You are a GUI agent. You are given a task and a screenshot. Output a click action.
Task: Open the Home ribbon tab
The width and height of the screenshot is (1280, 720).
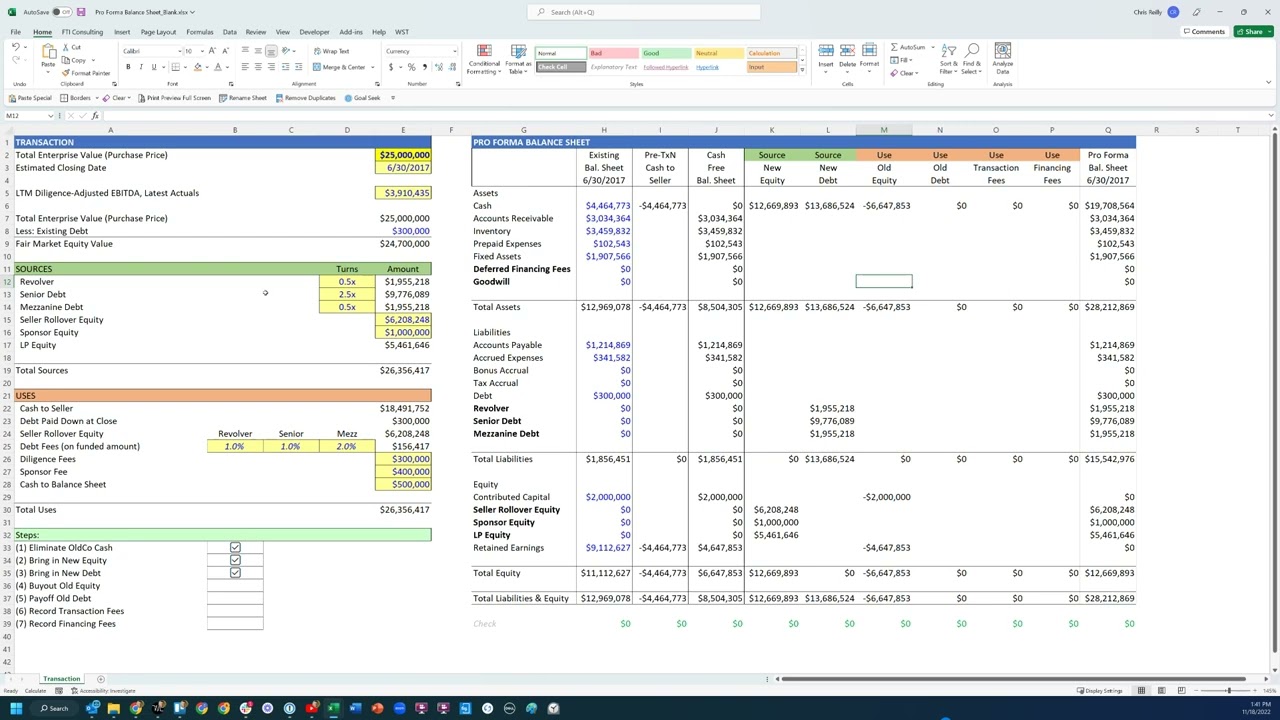(x=42, y=32)
